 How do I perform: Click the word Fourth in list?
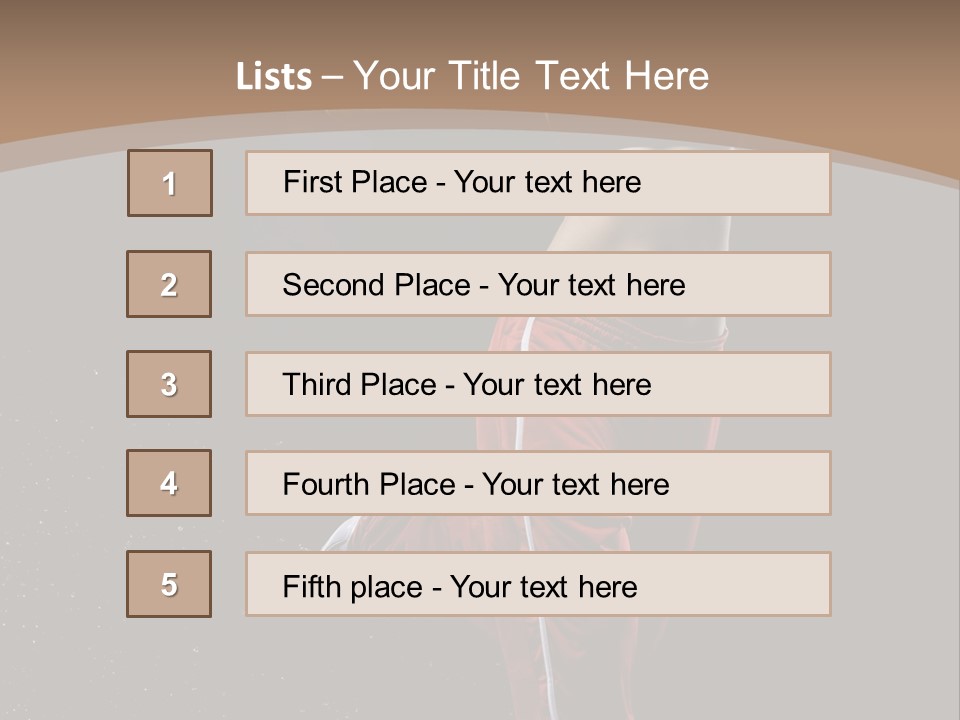tap(324, 484)
